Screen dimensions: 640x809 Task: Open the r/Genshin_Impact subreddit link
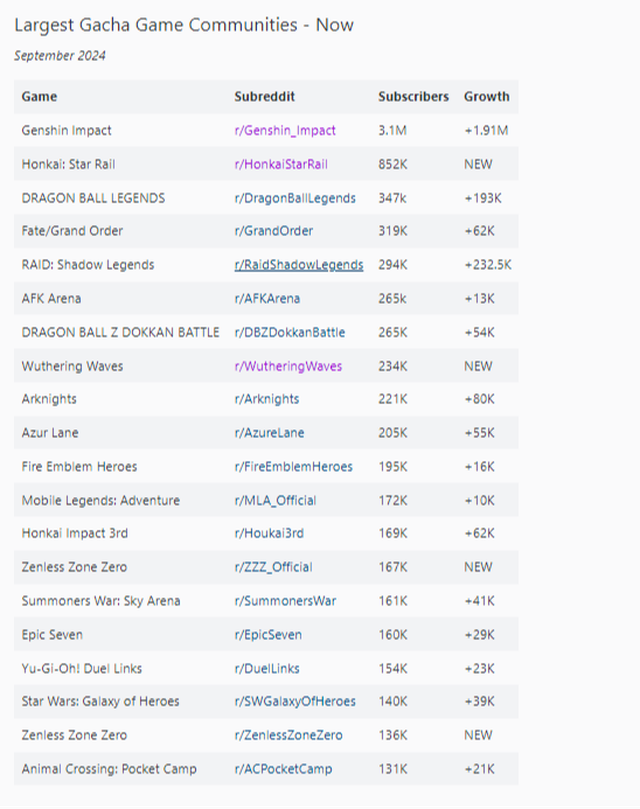(285, 130)
